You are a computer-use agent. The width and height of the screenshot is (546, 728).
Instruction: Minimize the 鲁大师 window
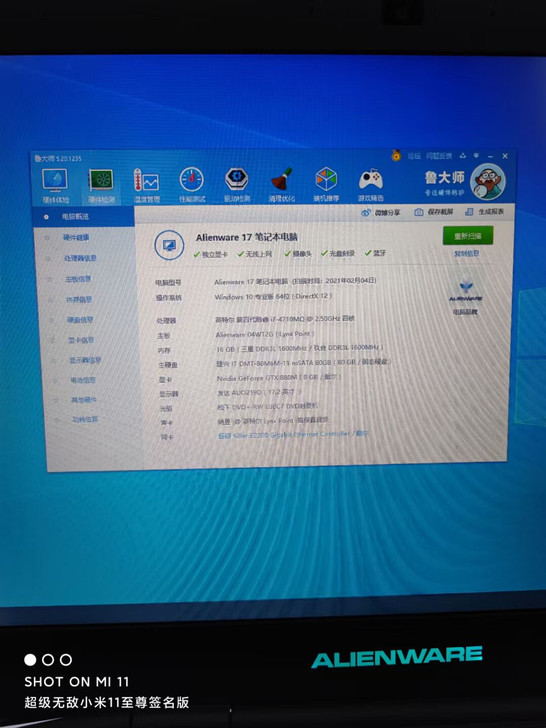[x=490, y=156]
